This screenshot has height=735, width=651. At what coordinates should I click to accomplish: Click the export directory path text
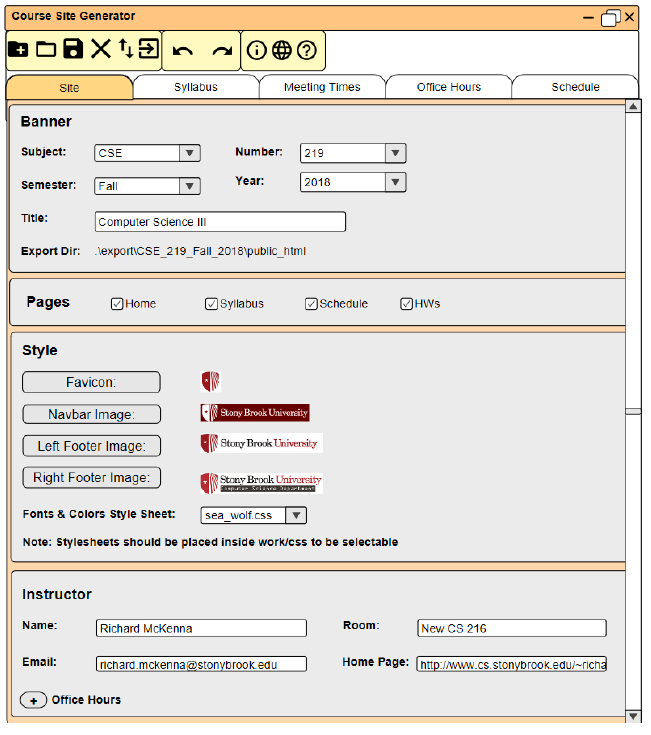tap(200, 252)
